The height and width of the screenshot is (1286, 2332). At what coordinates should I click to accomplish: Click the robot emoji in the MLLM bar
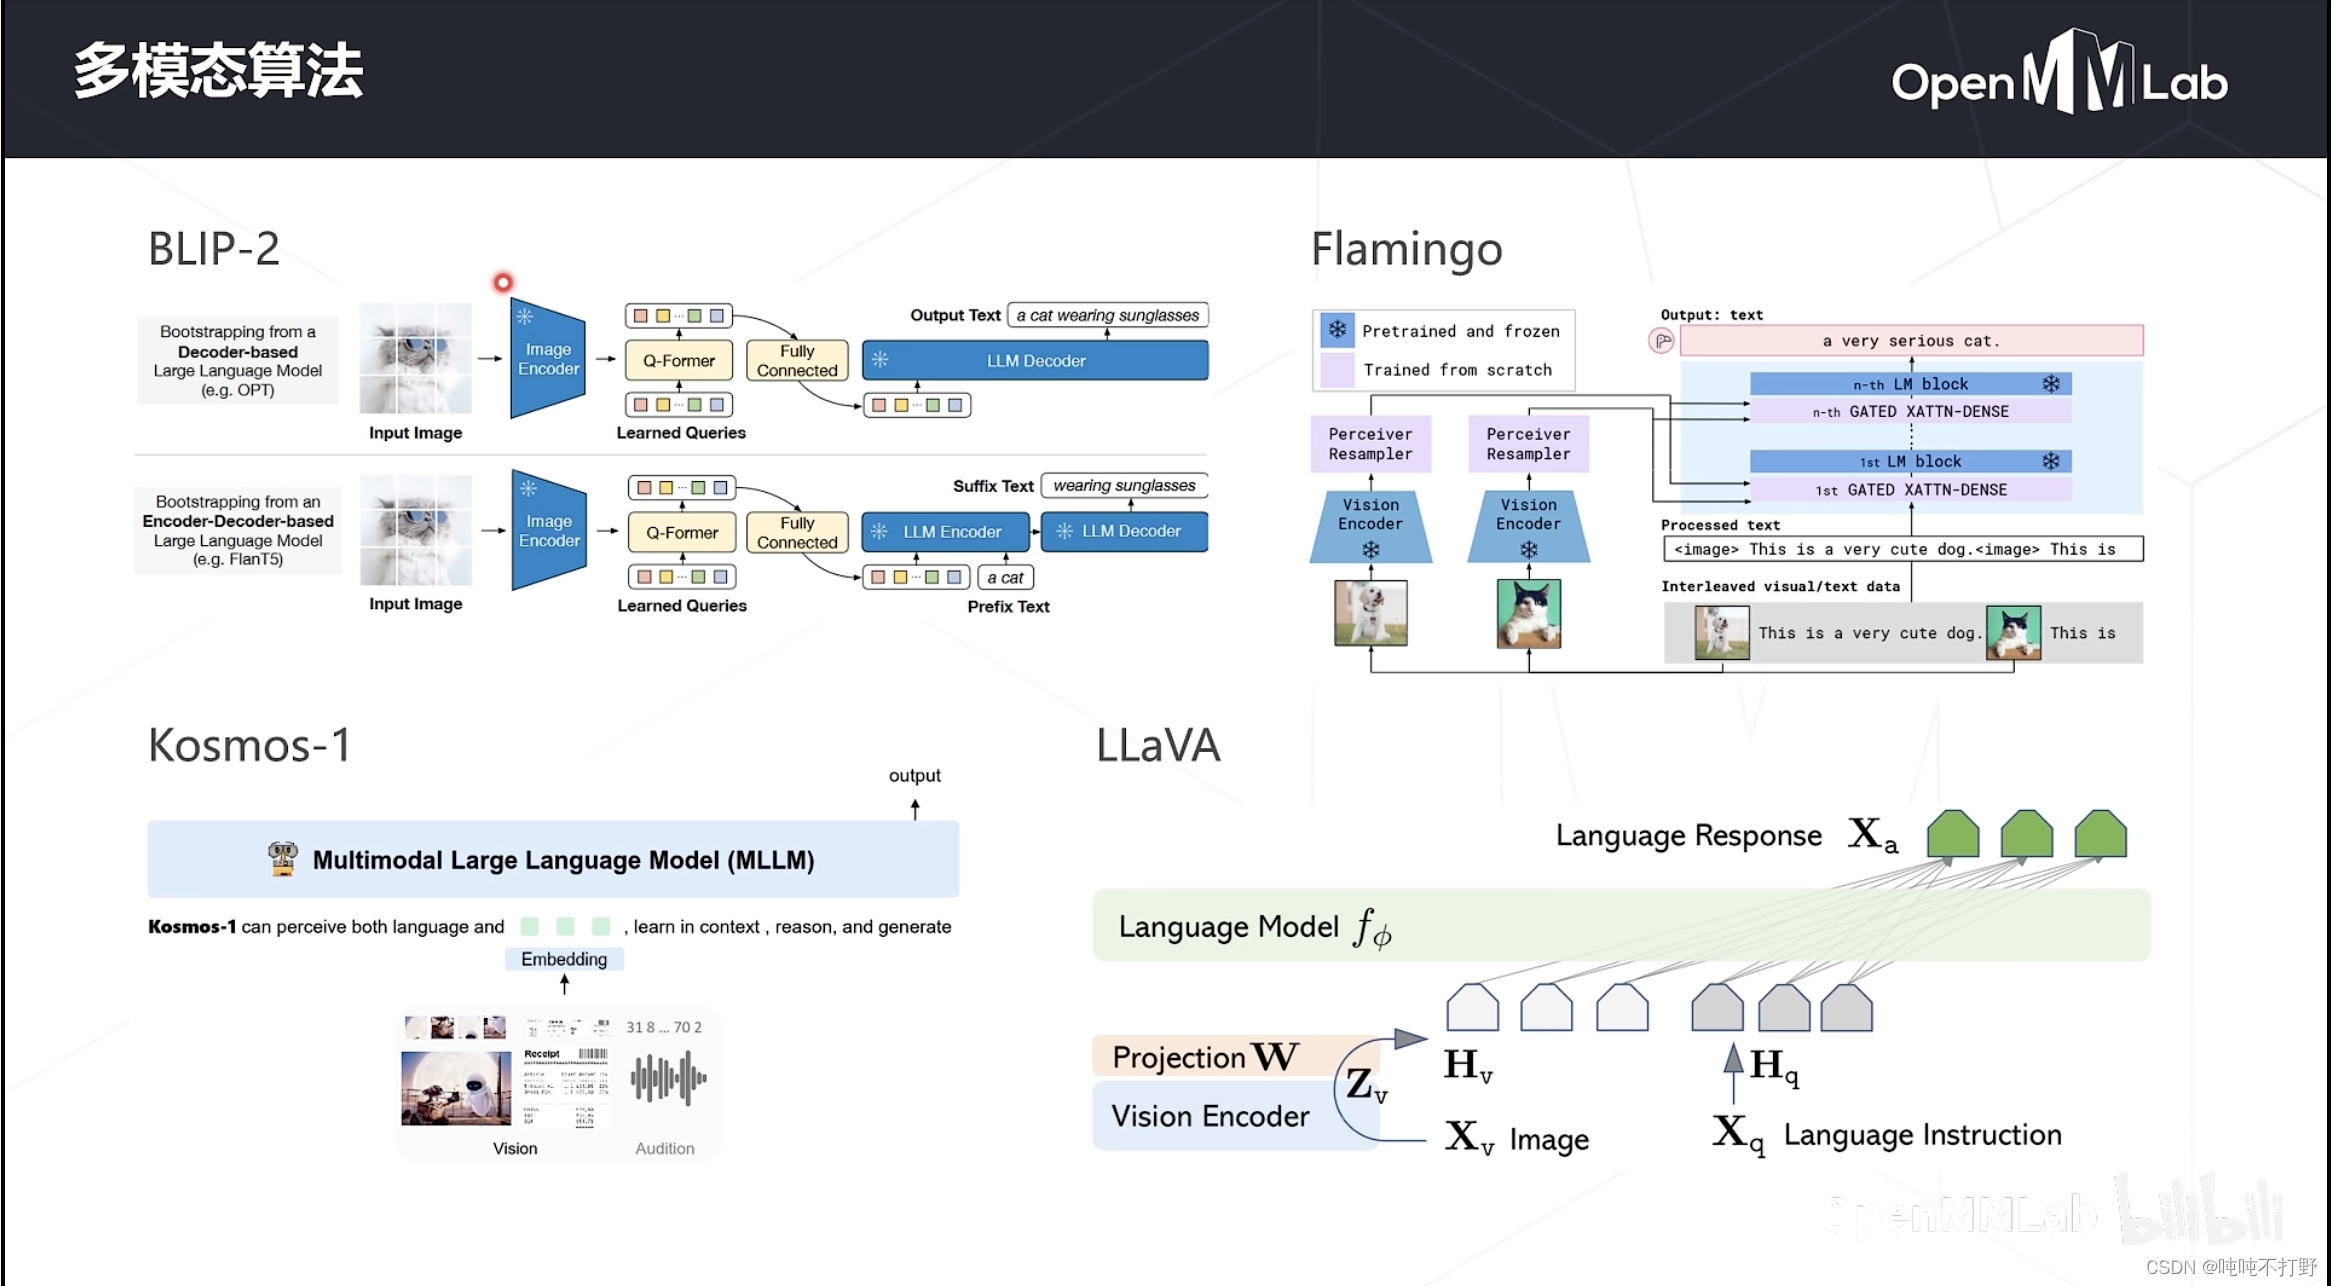click(283, 859)
